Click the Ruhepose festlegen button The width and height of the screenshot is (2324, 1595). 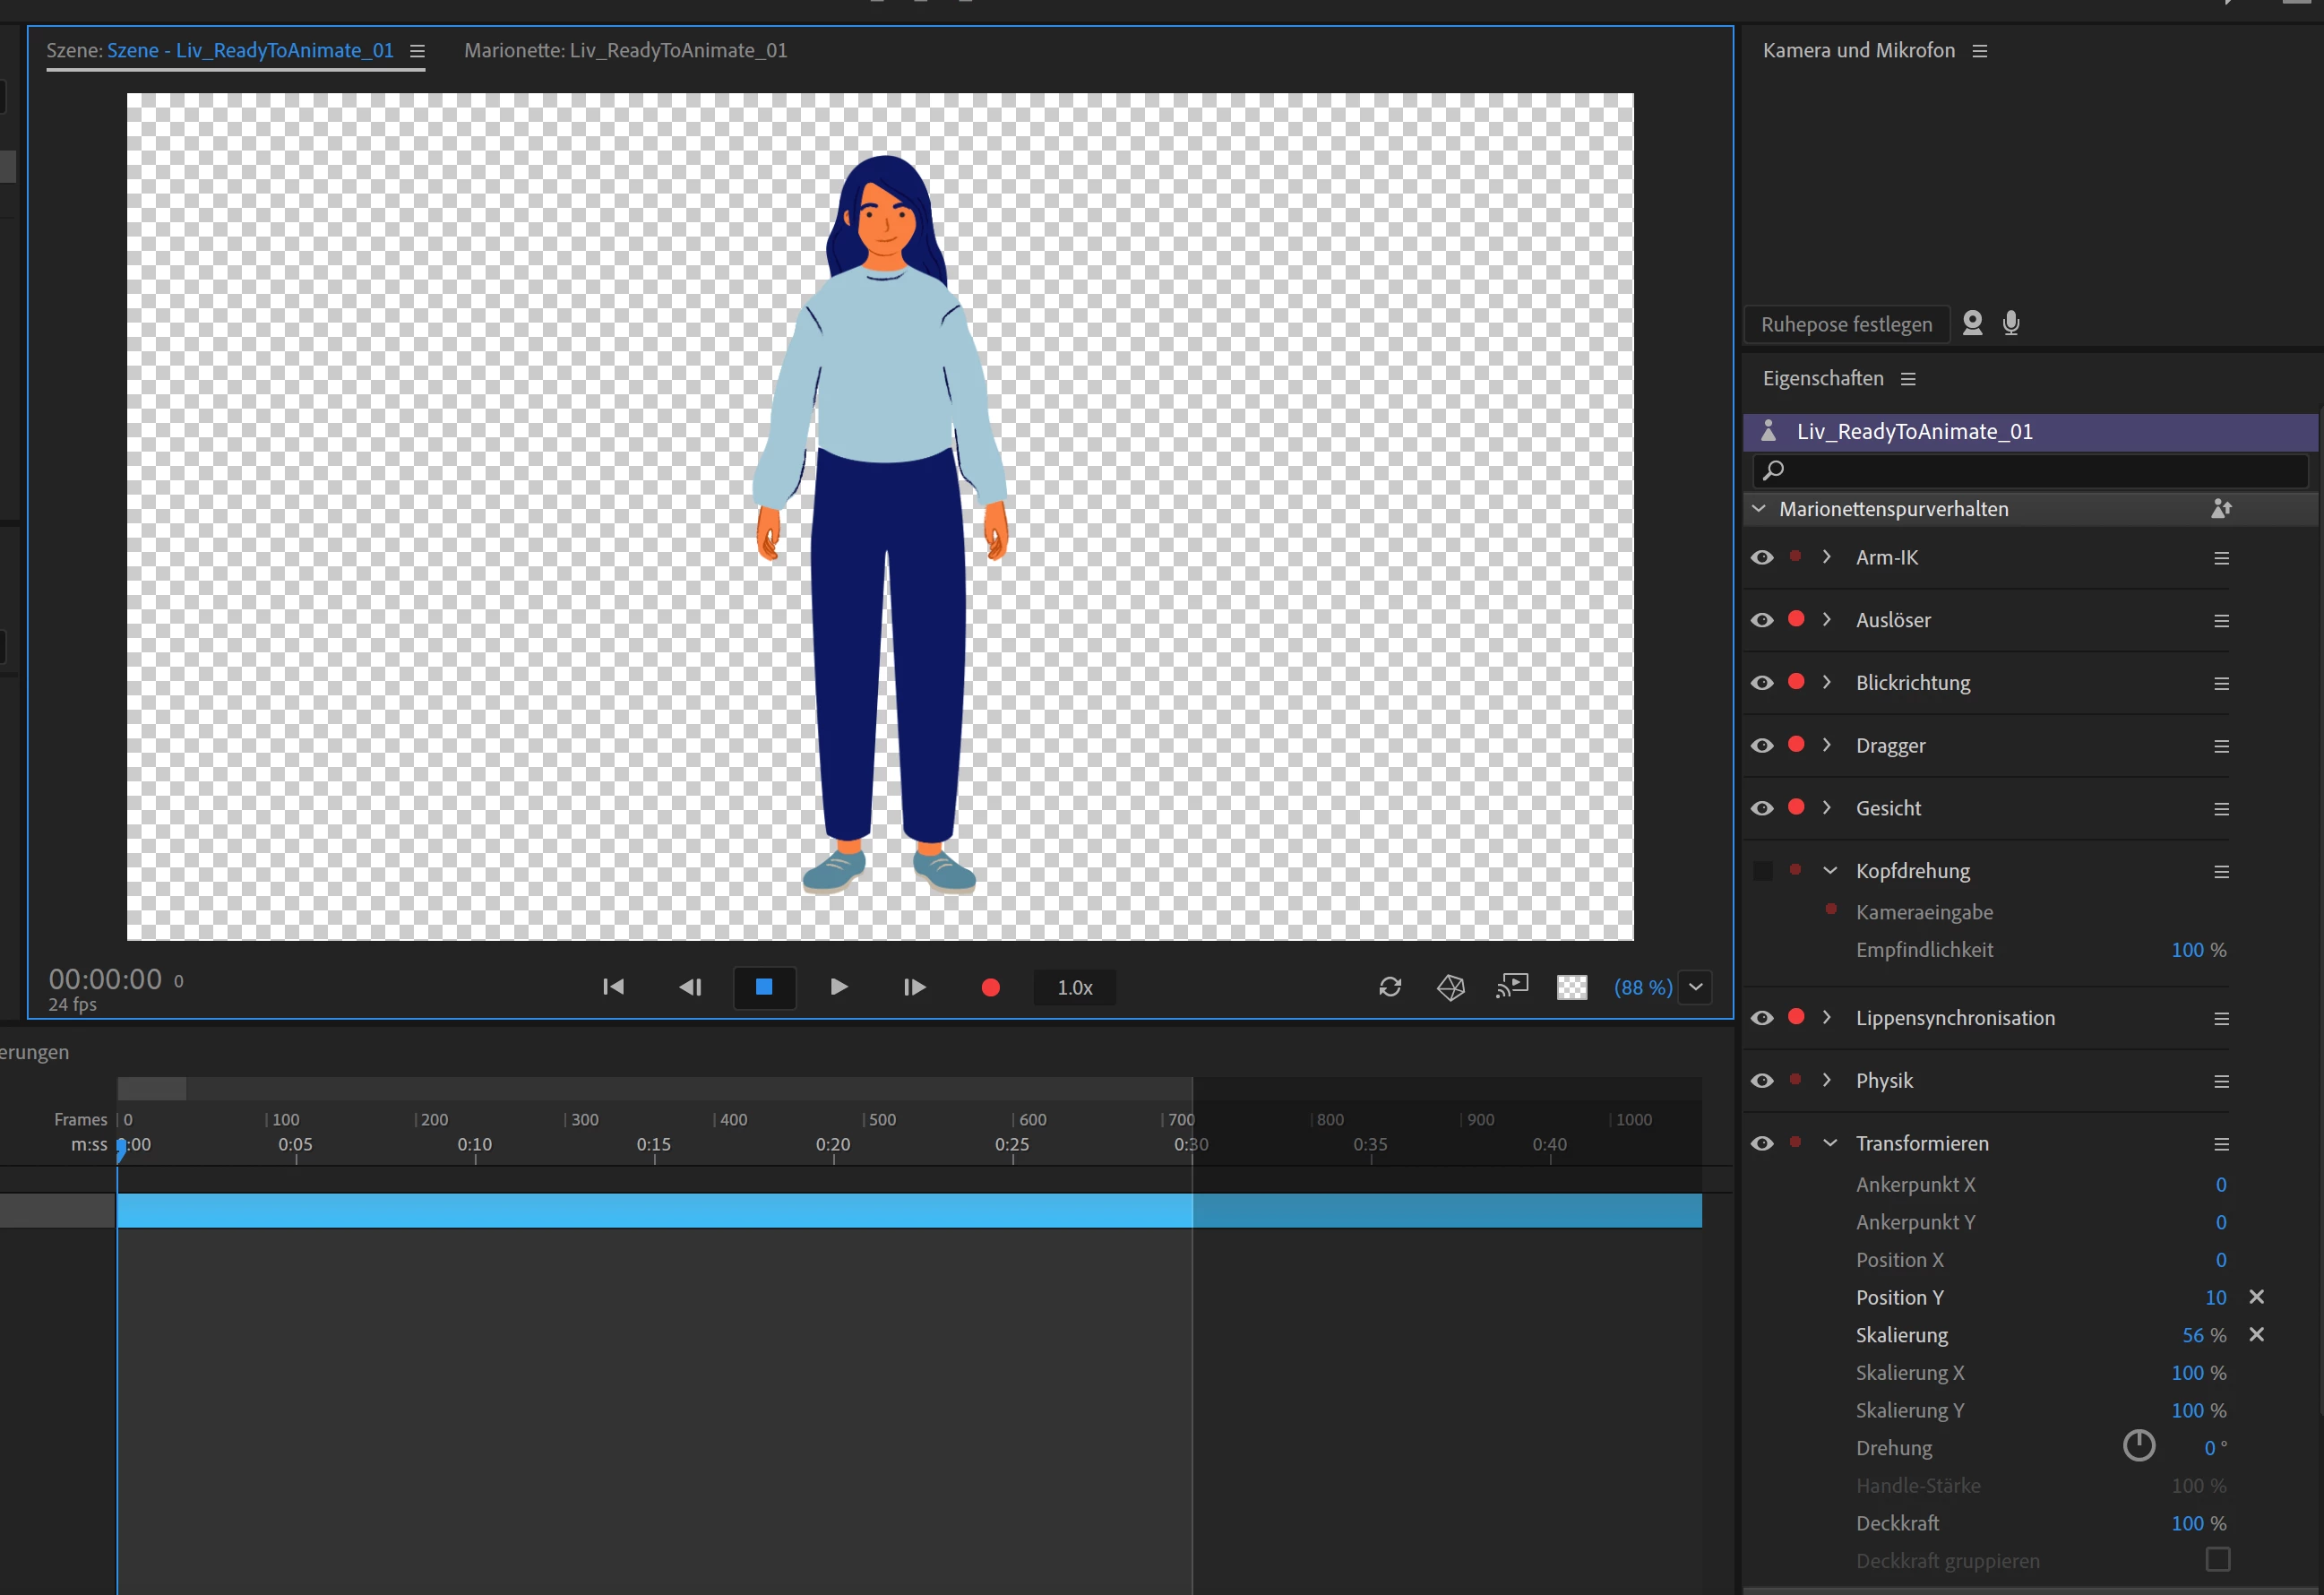click(x=1846, y=324)
